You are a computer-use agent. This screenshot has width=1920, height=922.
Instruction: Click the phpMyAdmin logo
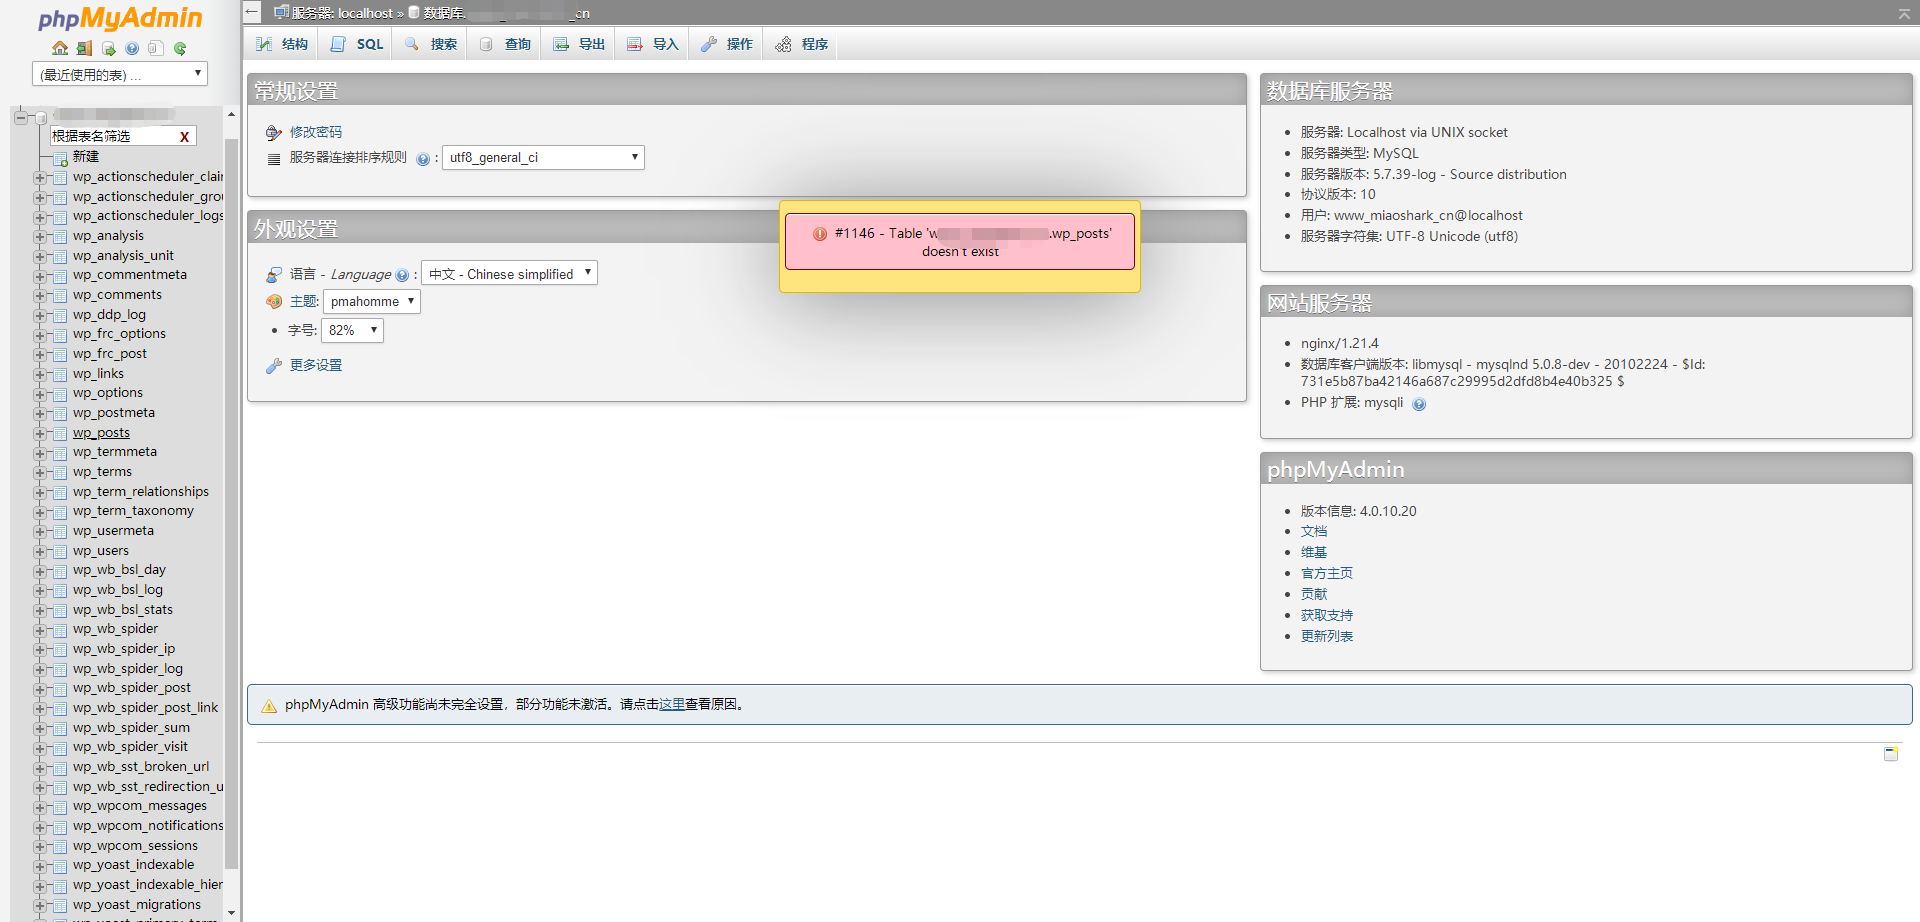pyautogui.click(x=120, y=18)
